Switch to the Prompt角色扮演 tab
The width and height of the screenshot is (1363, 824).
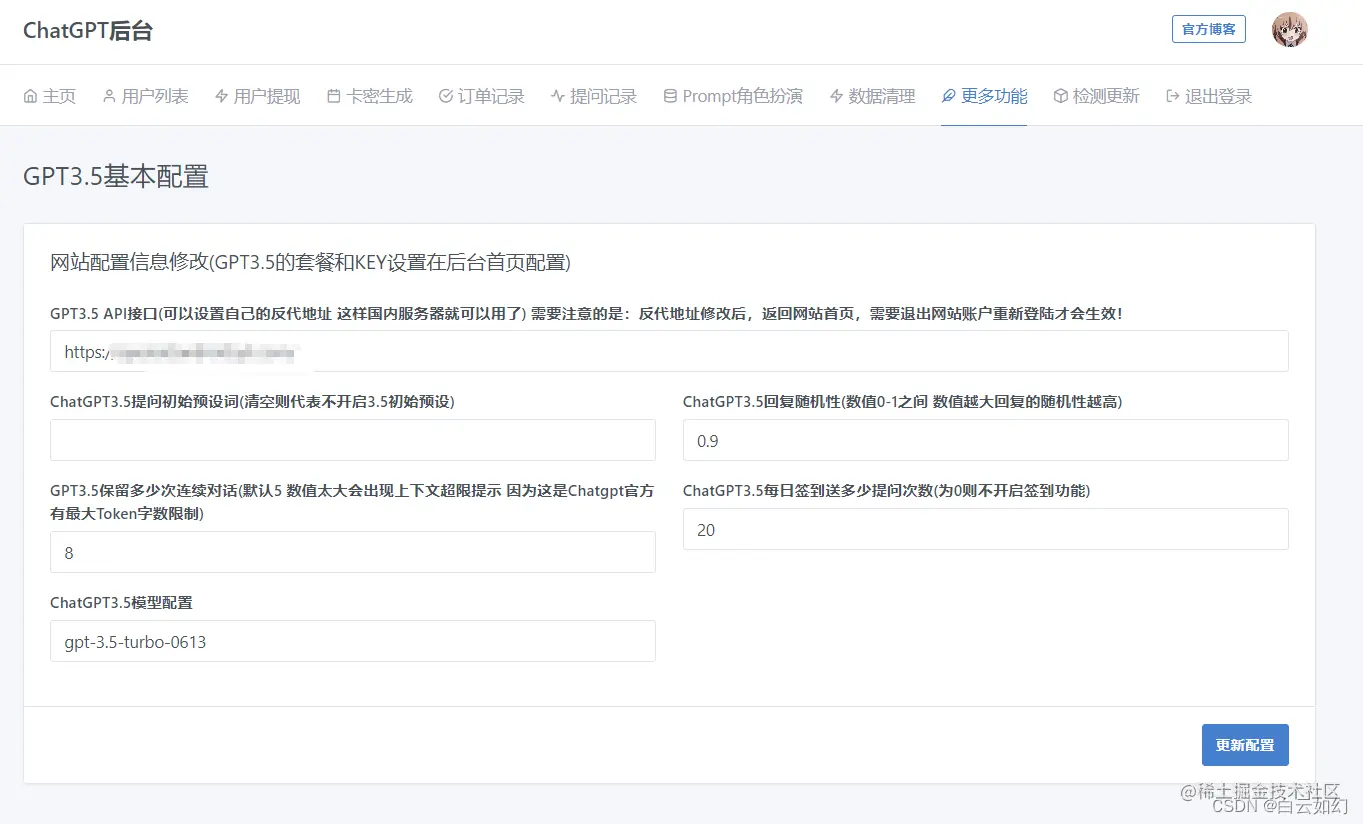[733, 96]
